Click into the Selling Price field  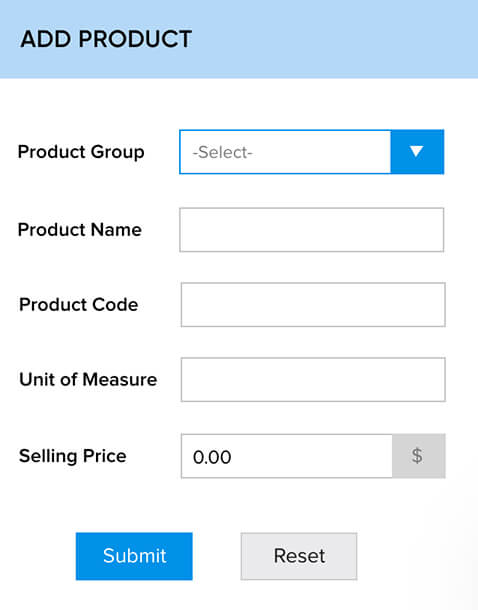(x=287, y=456)
